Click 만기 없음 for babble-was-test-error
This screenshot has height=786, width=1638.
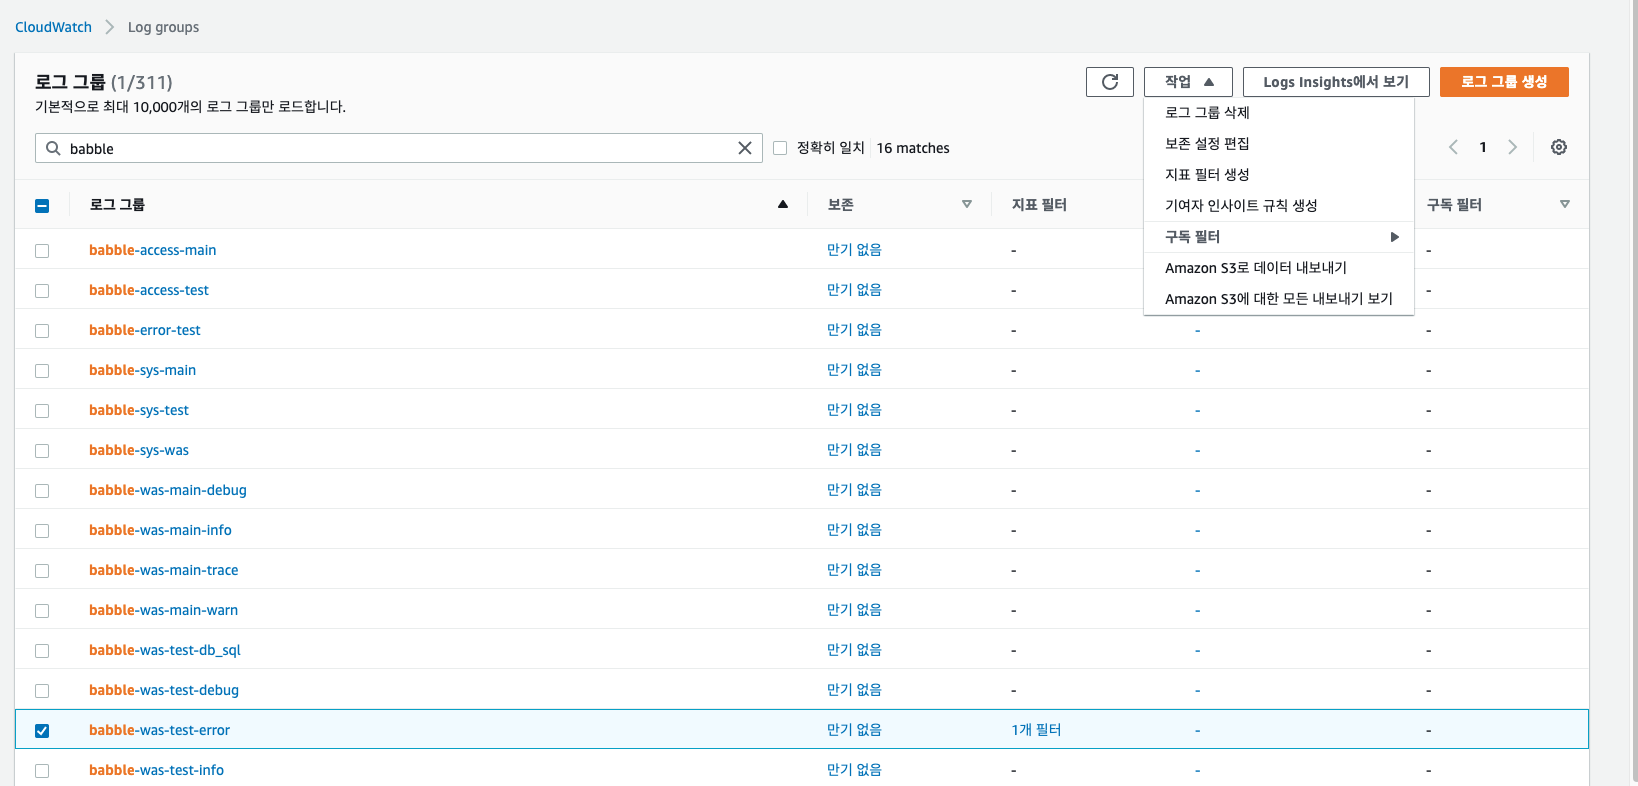click(854, 730)
